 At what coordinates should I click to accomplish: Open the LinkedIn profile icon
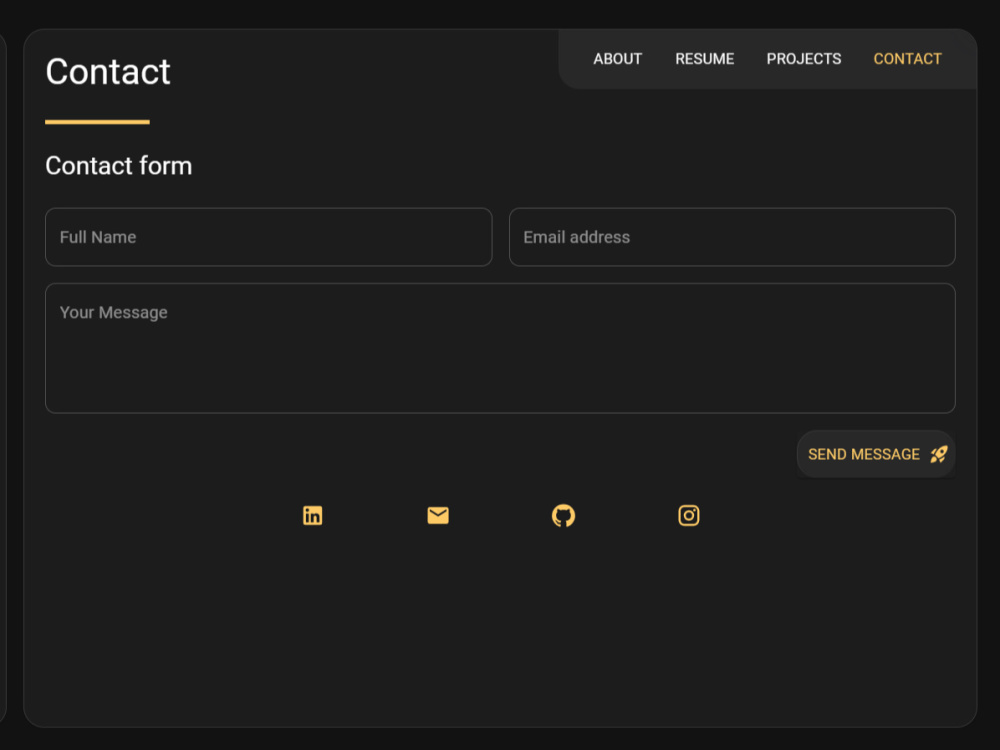[312, 515]
